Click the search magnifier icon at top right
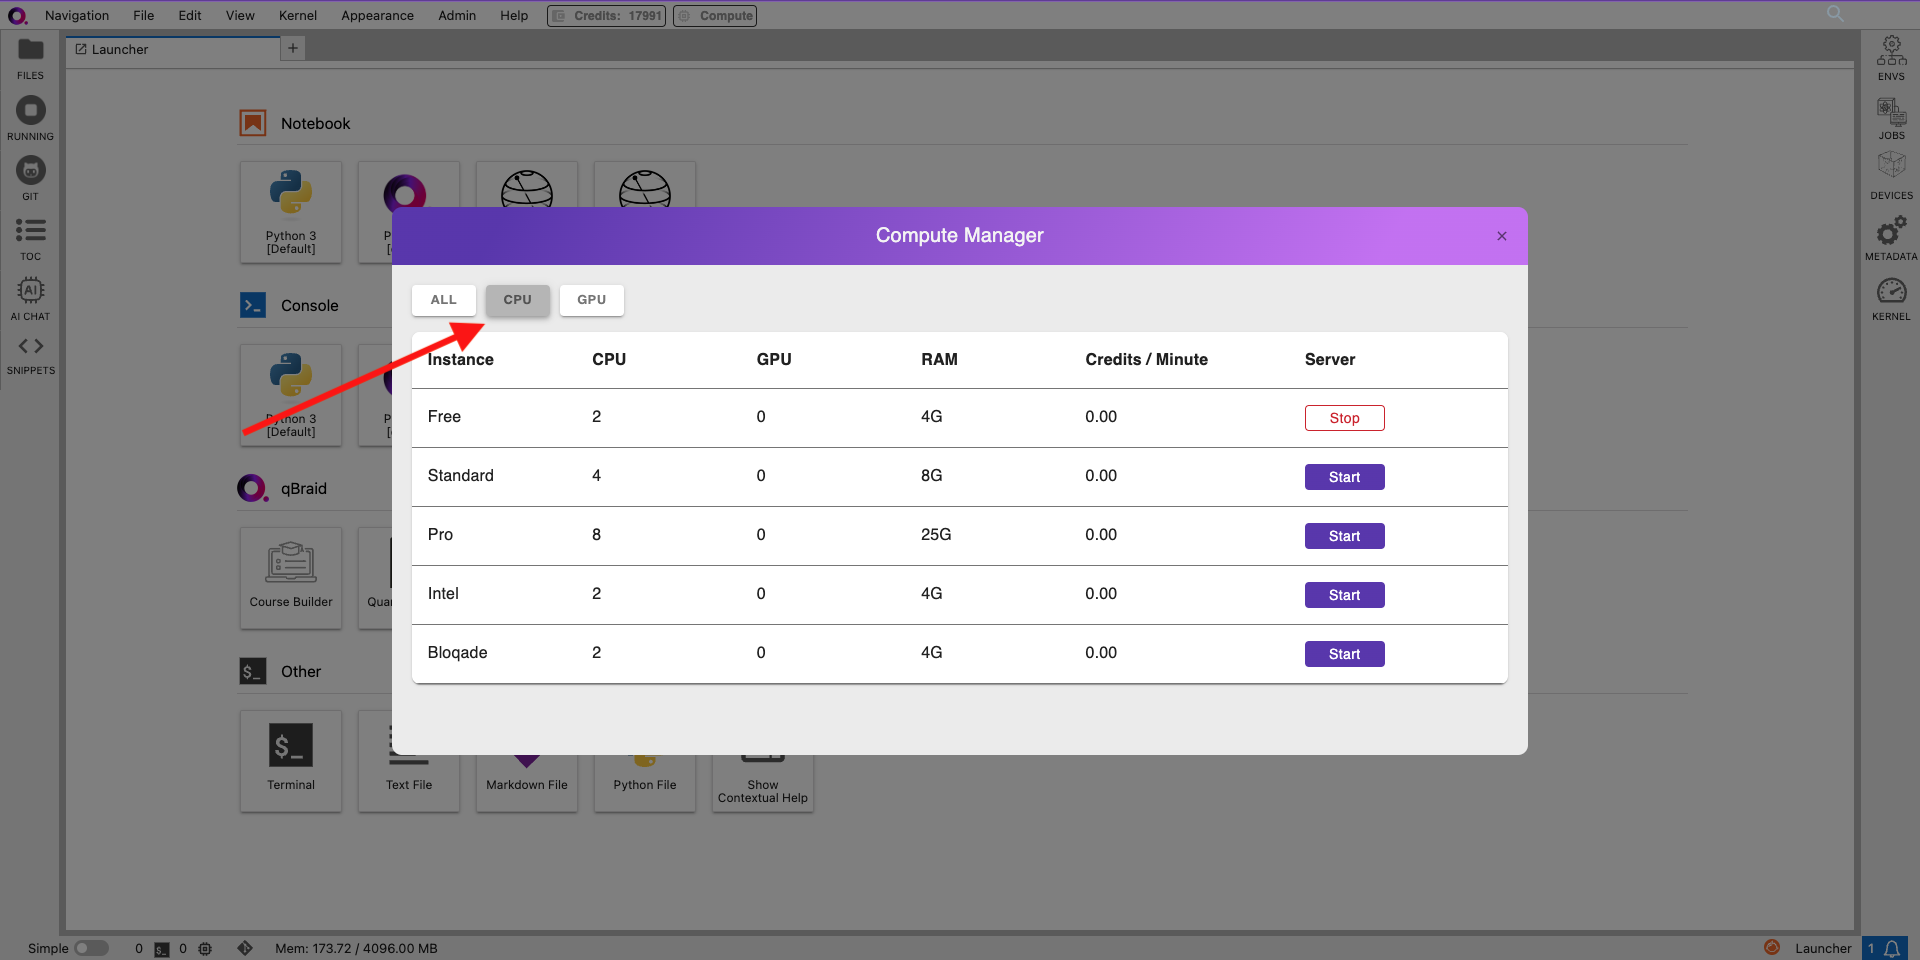The width and height of the screenshot is (1920, 960). tap(1835, 13)
